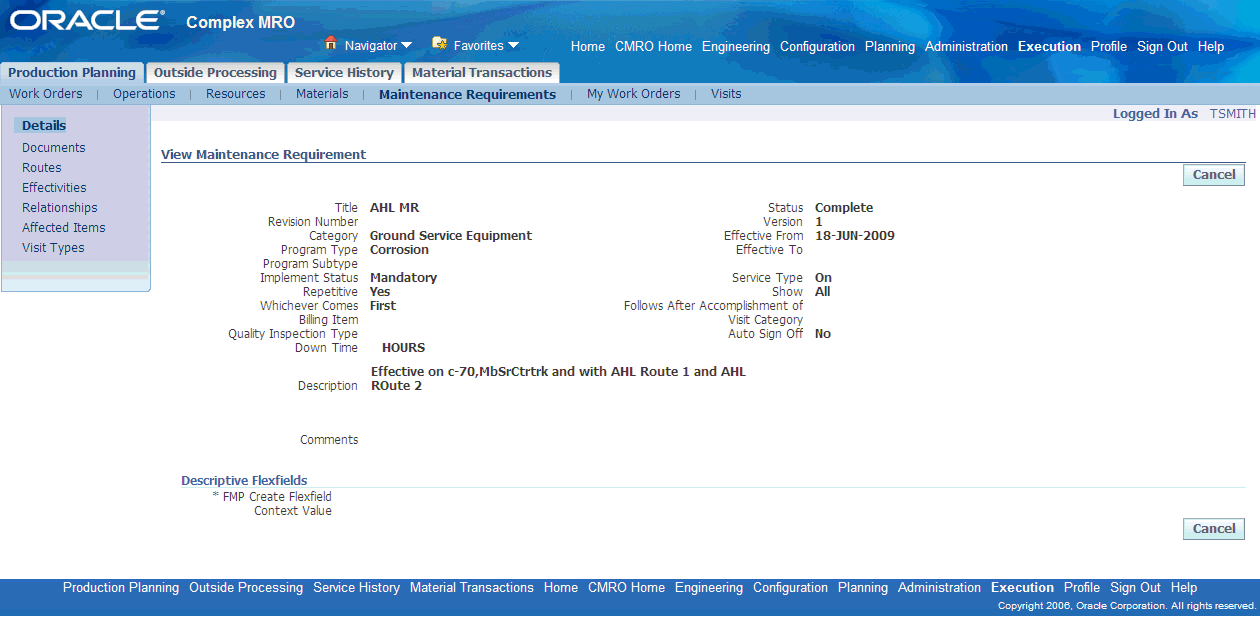Select Details in side menu
The height and width of the screenshot is (617, 1260).
[x=44, y=126]
